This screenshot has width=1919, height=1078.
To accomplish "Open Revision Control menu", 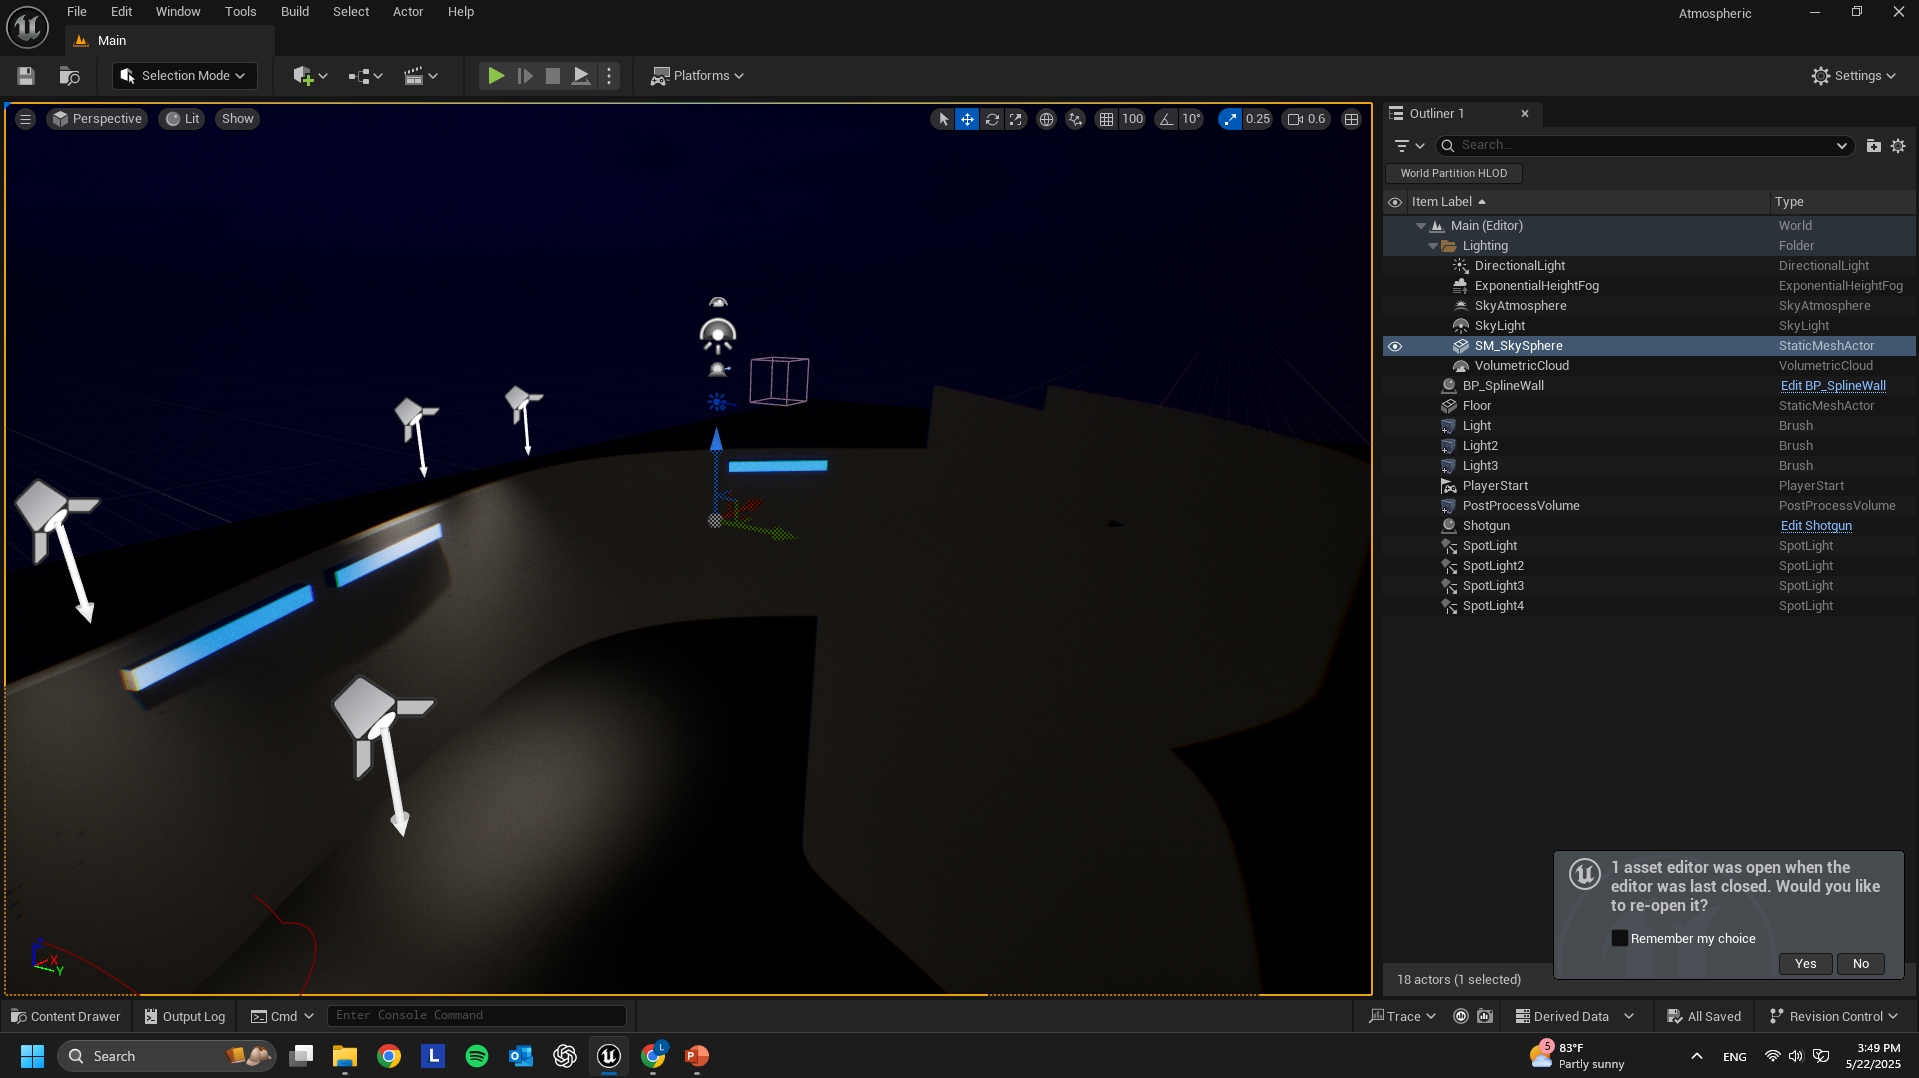I will [x=1834, y=1016].
